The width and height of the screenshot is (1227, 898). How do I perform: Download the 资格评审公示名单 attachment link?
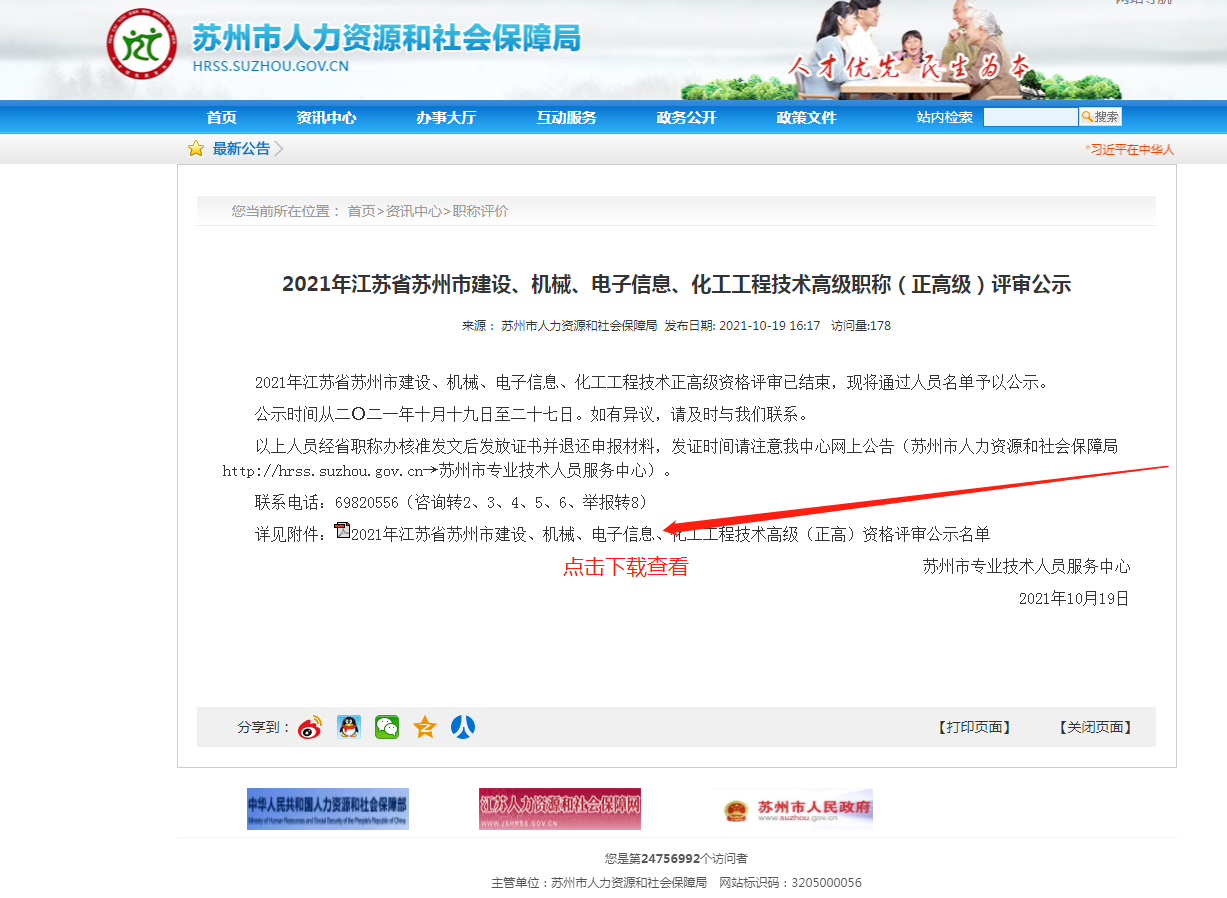pyautogui.click(x=670, y=534)
